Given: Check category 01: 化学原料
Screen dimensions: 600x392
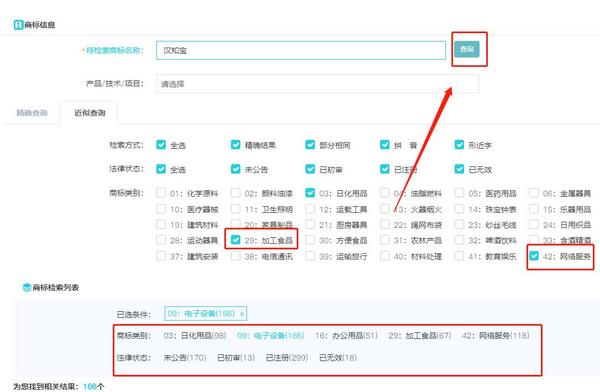Looking at the screenshot, I should [x=161, y=193].
